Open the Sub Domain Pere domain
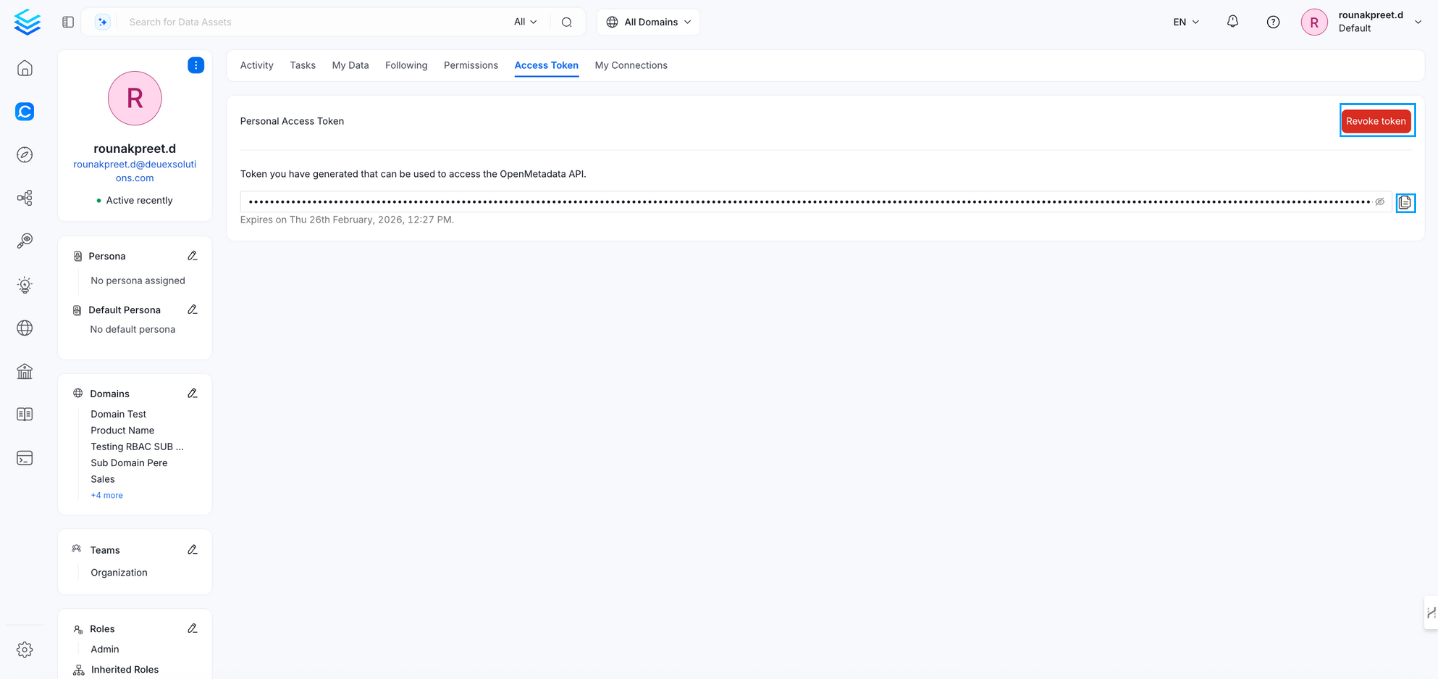Screen dimensions: 1438x679 (129, 463)
